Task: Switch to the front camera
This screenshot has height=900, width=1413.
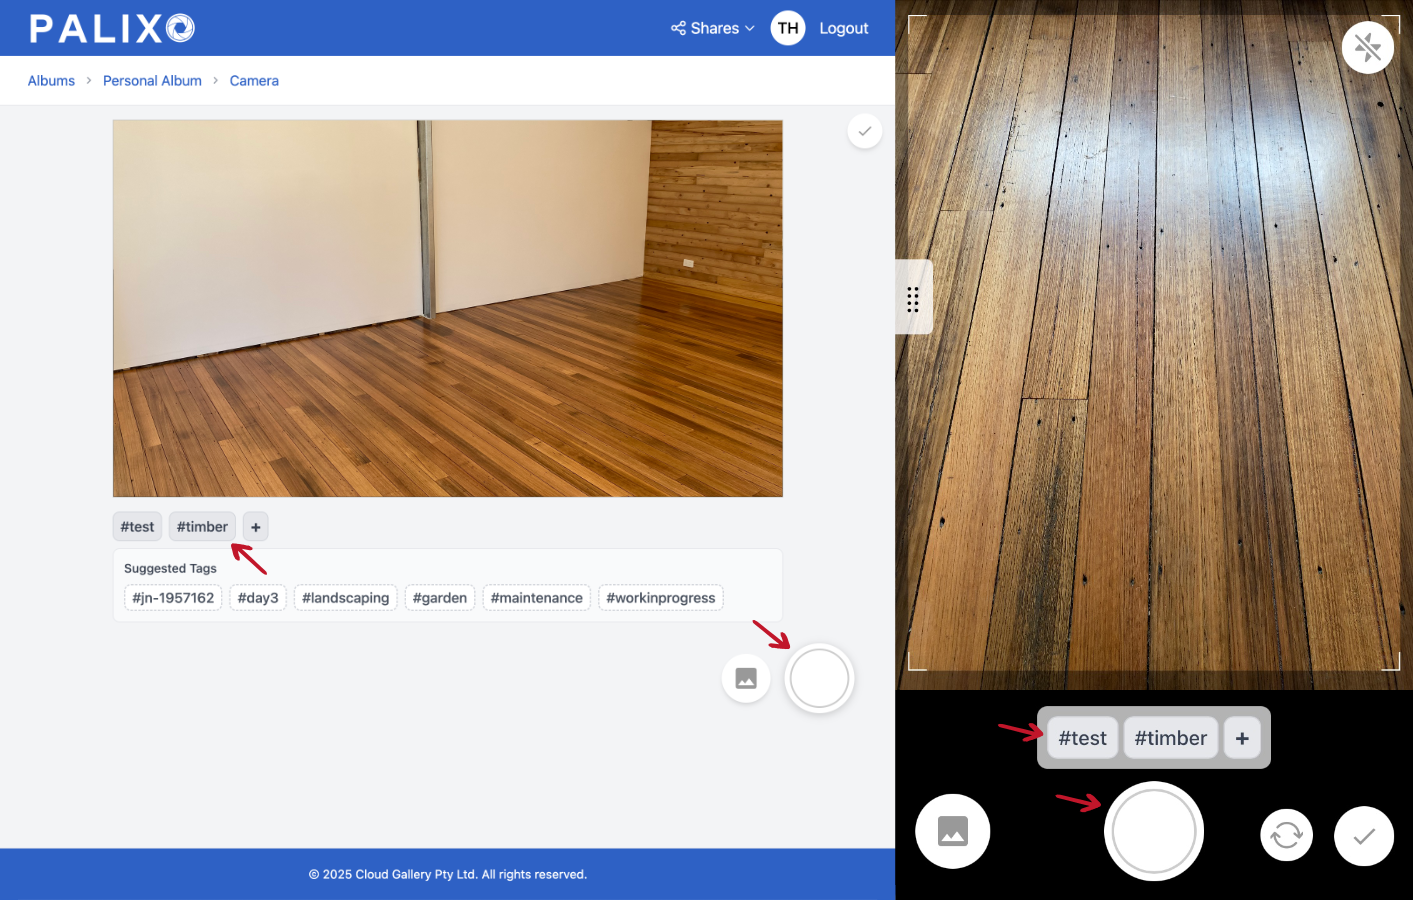Action: (1286, 835)
